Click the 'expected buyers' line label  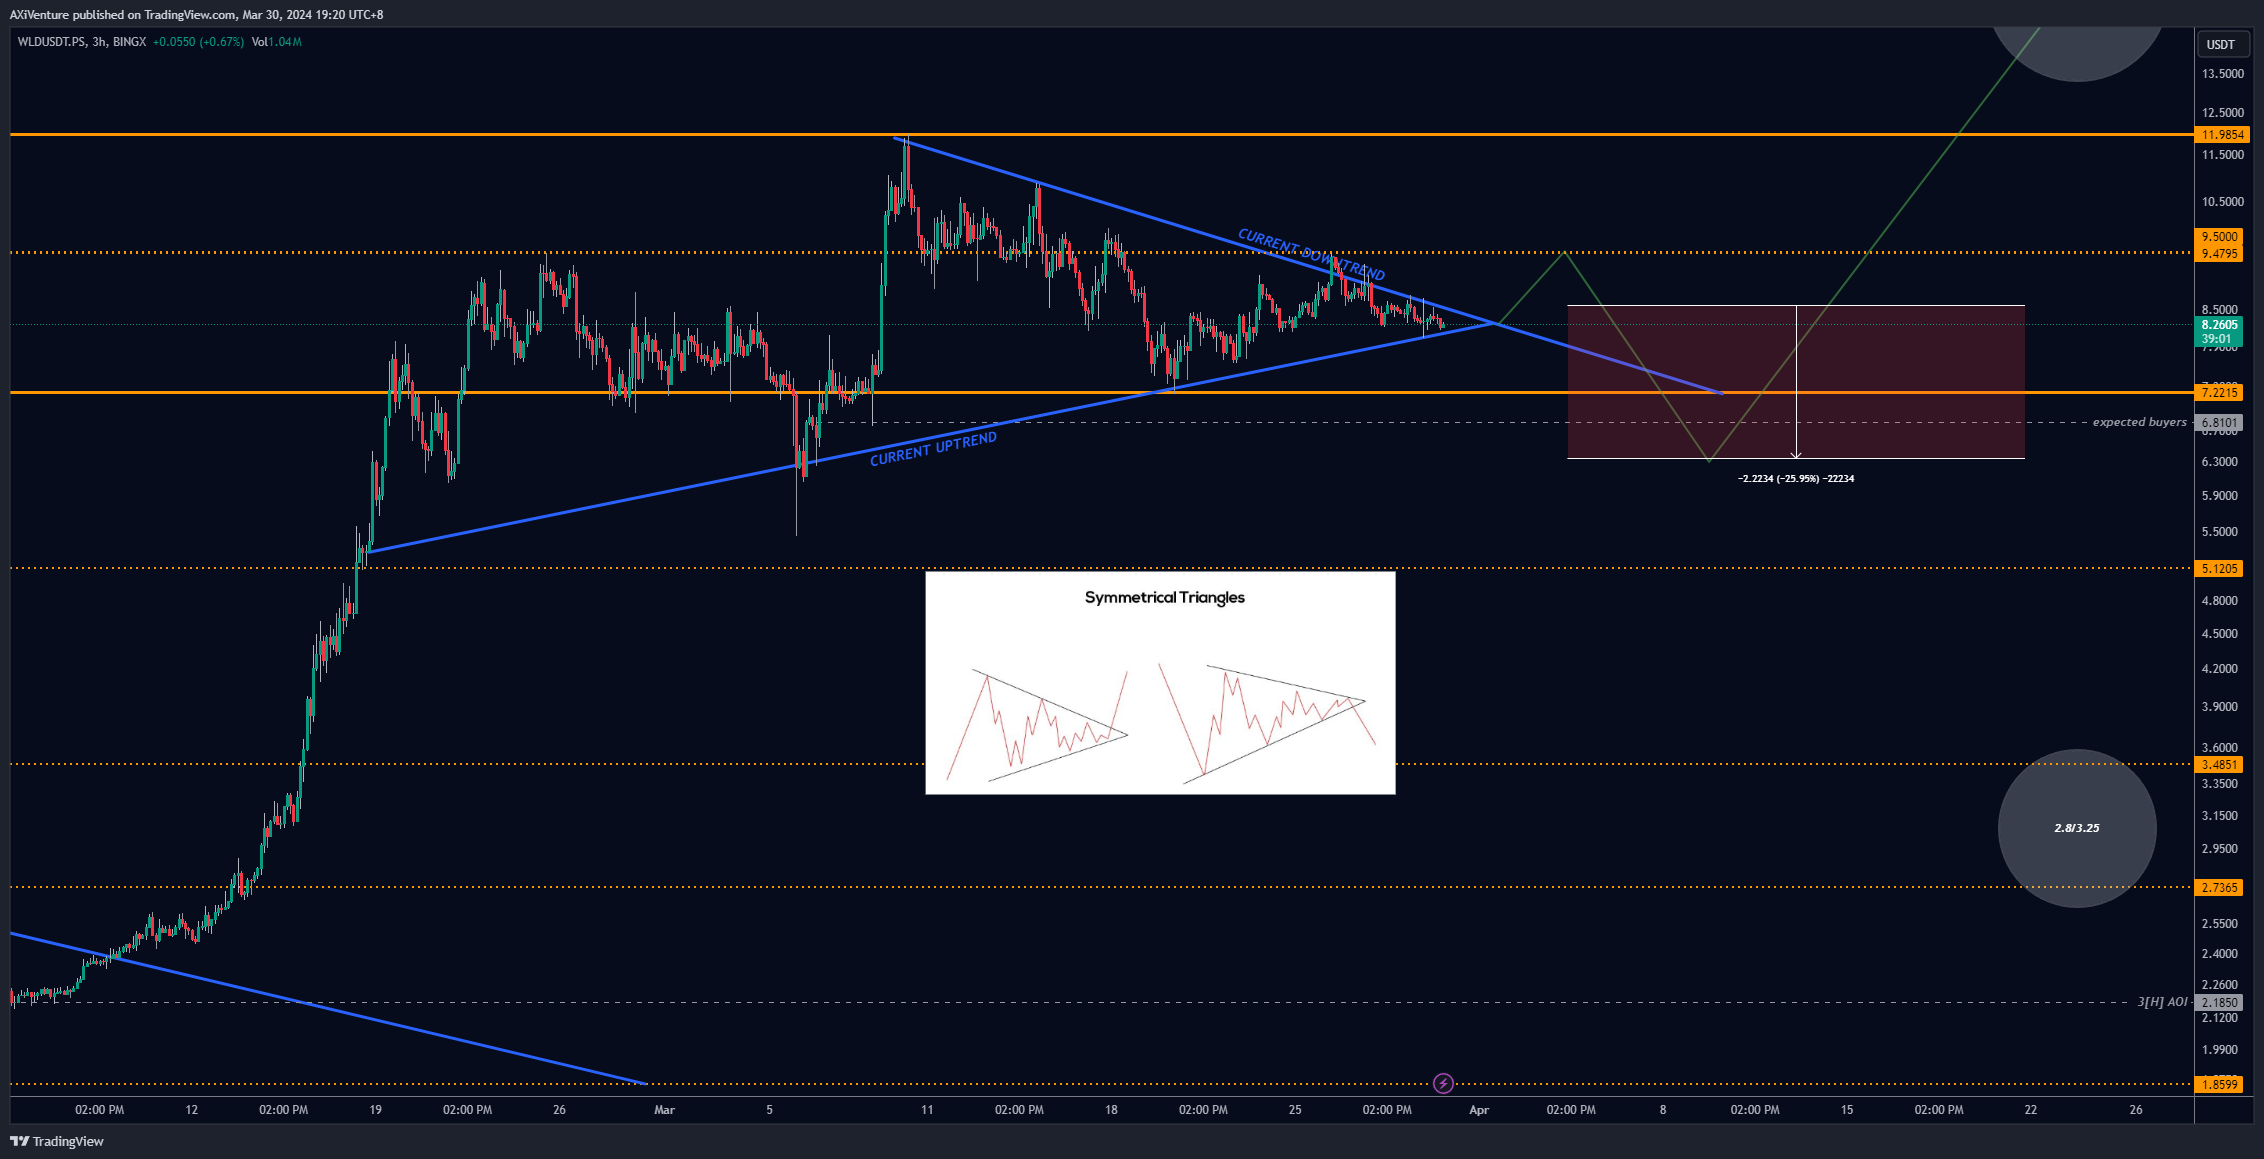tap(2139, 422)
